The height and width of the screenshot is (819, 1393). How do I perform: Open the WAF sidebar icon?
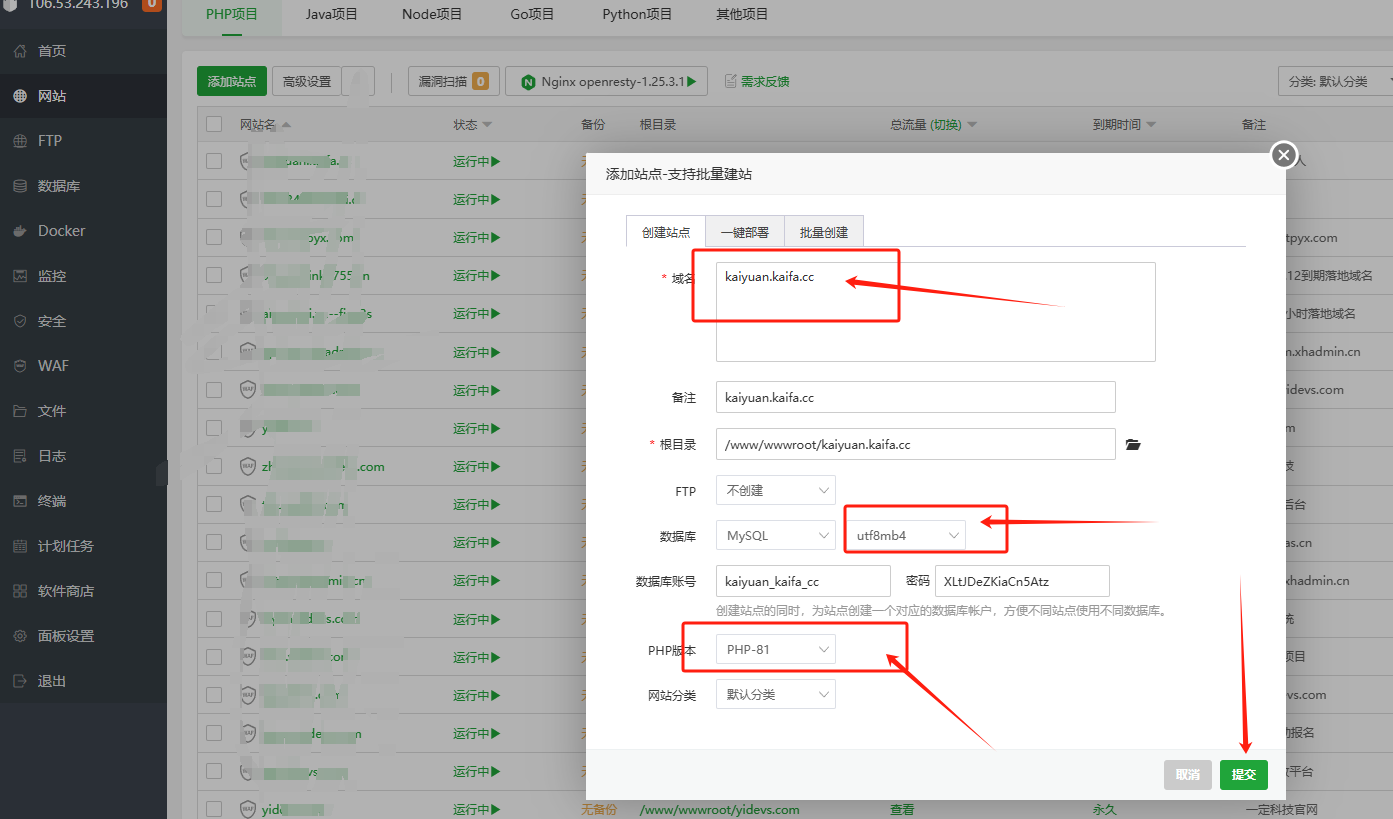[20, 366]
